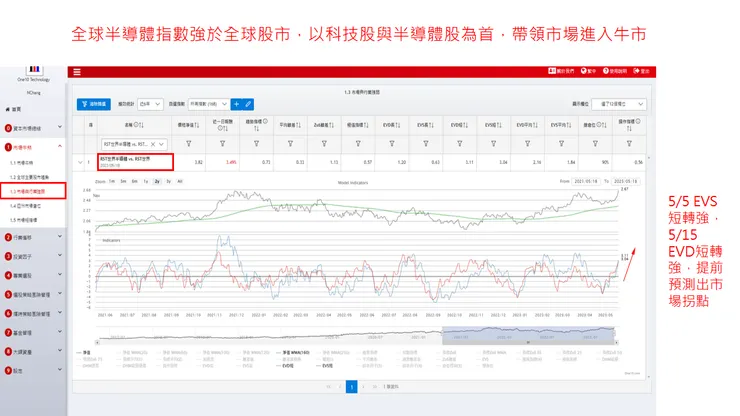Open sidebar submenu item 1.1
Image resolution: width=740 pixels, height=416 pixels.
click(x=22, y=163)
